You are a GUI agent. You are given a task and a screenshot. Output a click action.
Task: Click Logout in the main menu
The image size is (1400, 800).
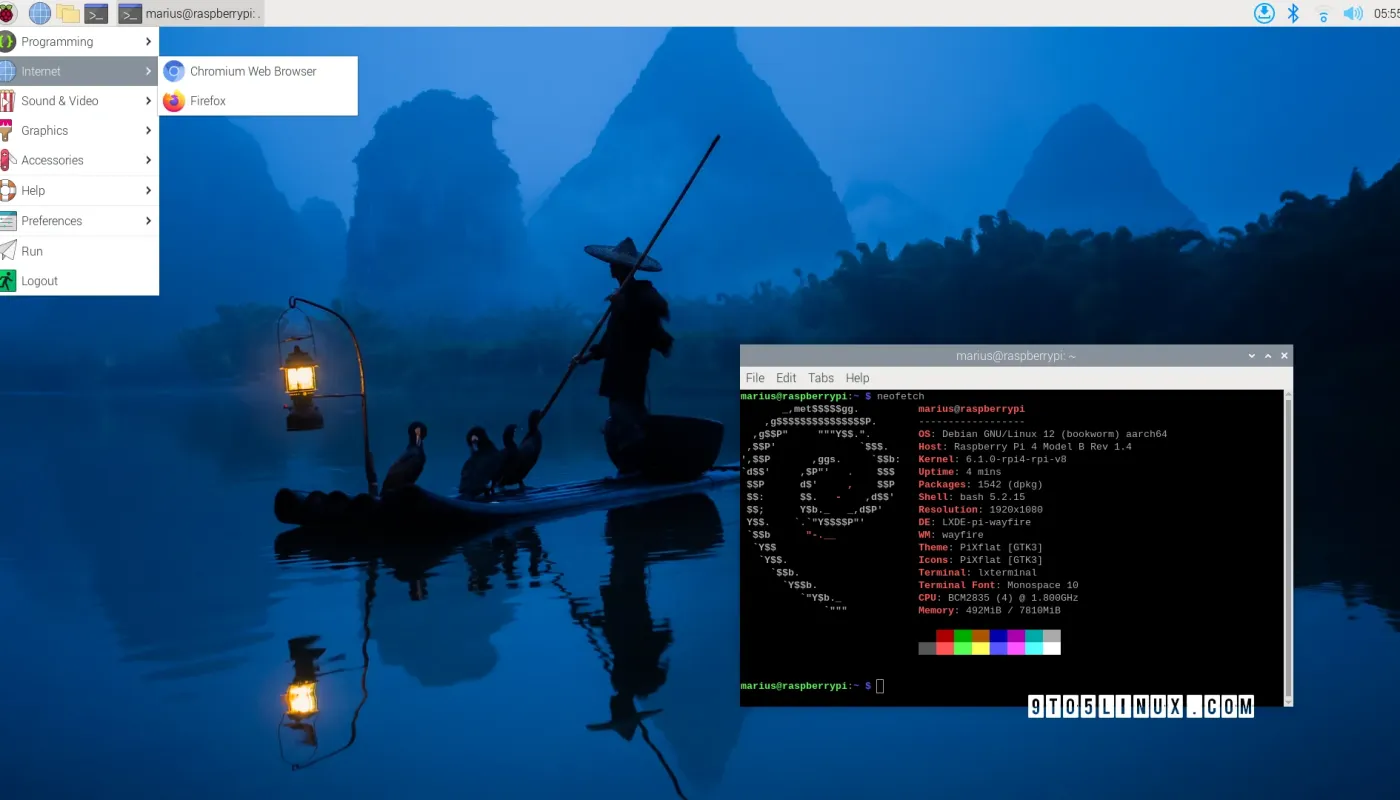coord(39,281)
